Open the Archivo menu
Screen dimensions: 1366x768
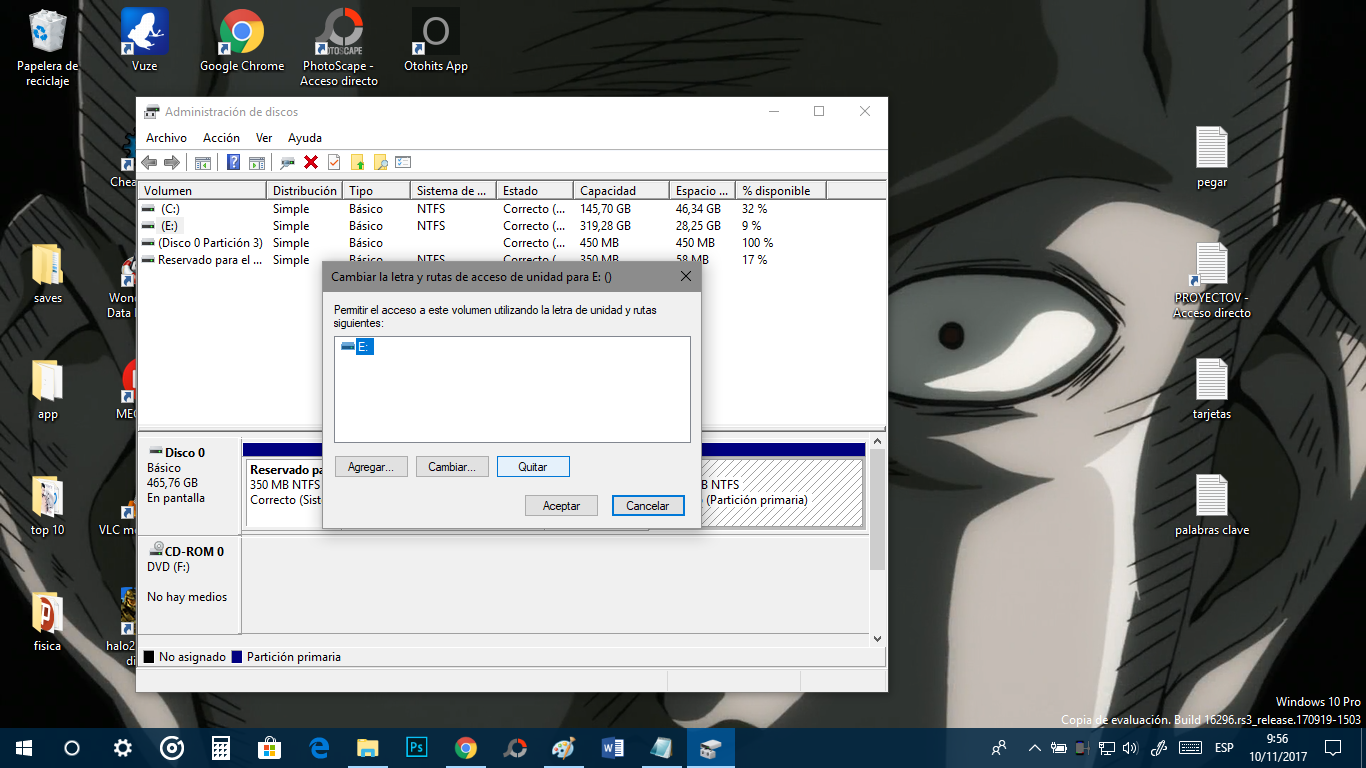(166, 138)
